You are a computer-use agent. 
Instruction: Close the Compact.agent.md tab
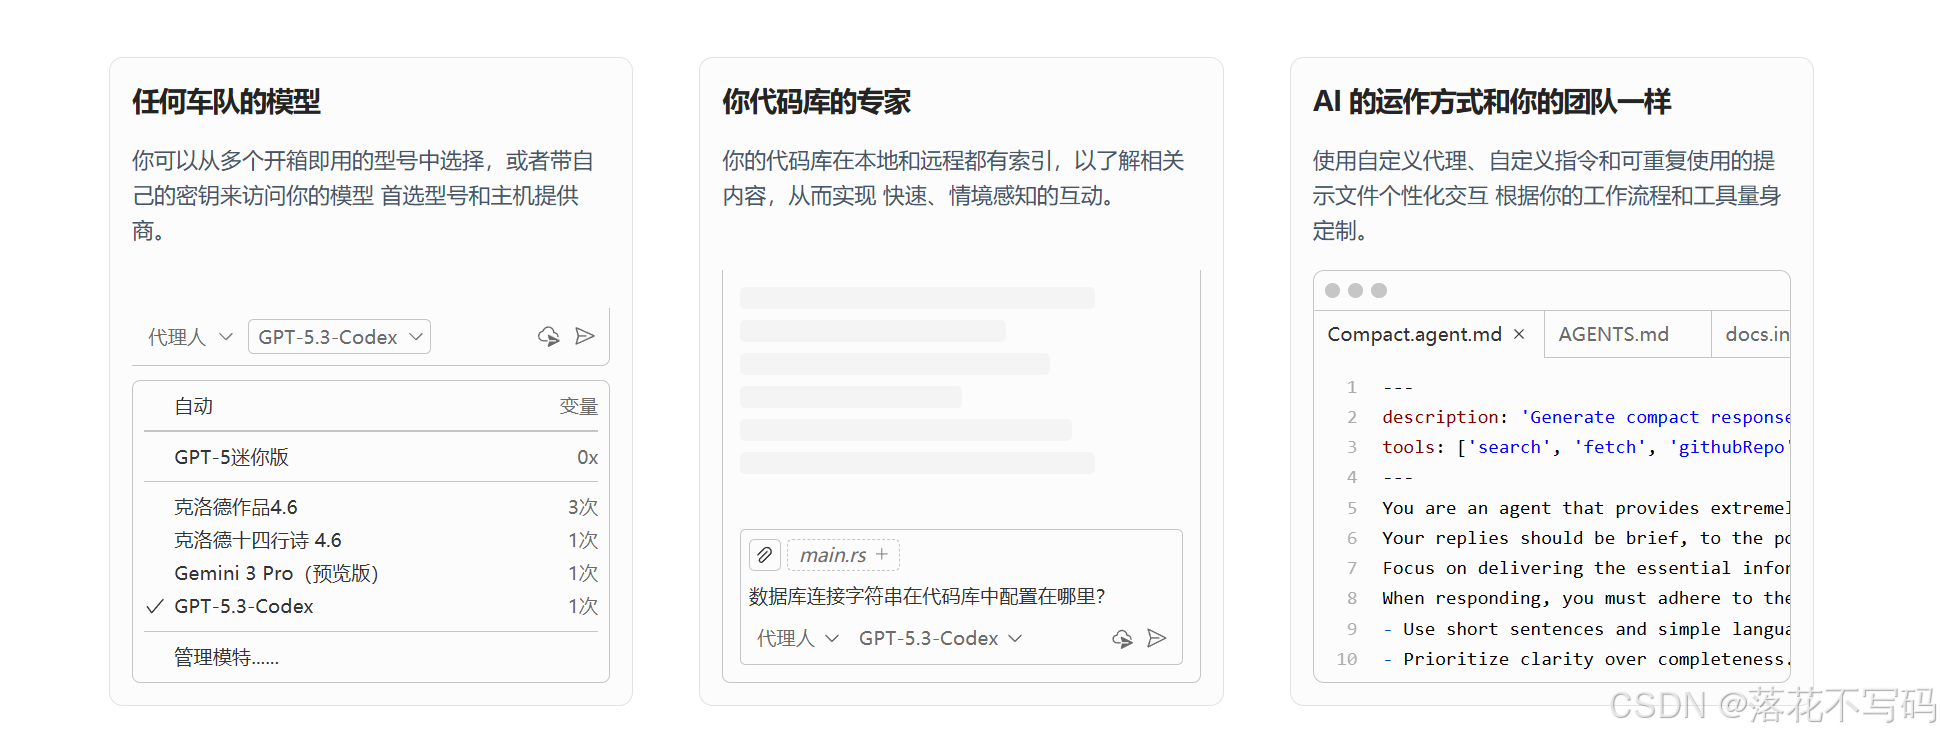pyautogui.click(x=1519, y=334)
